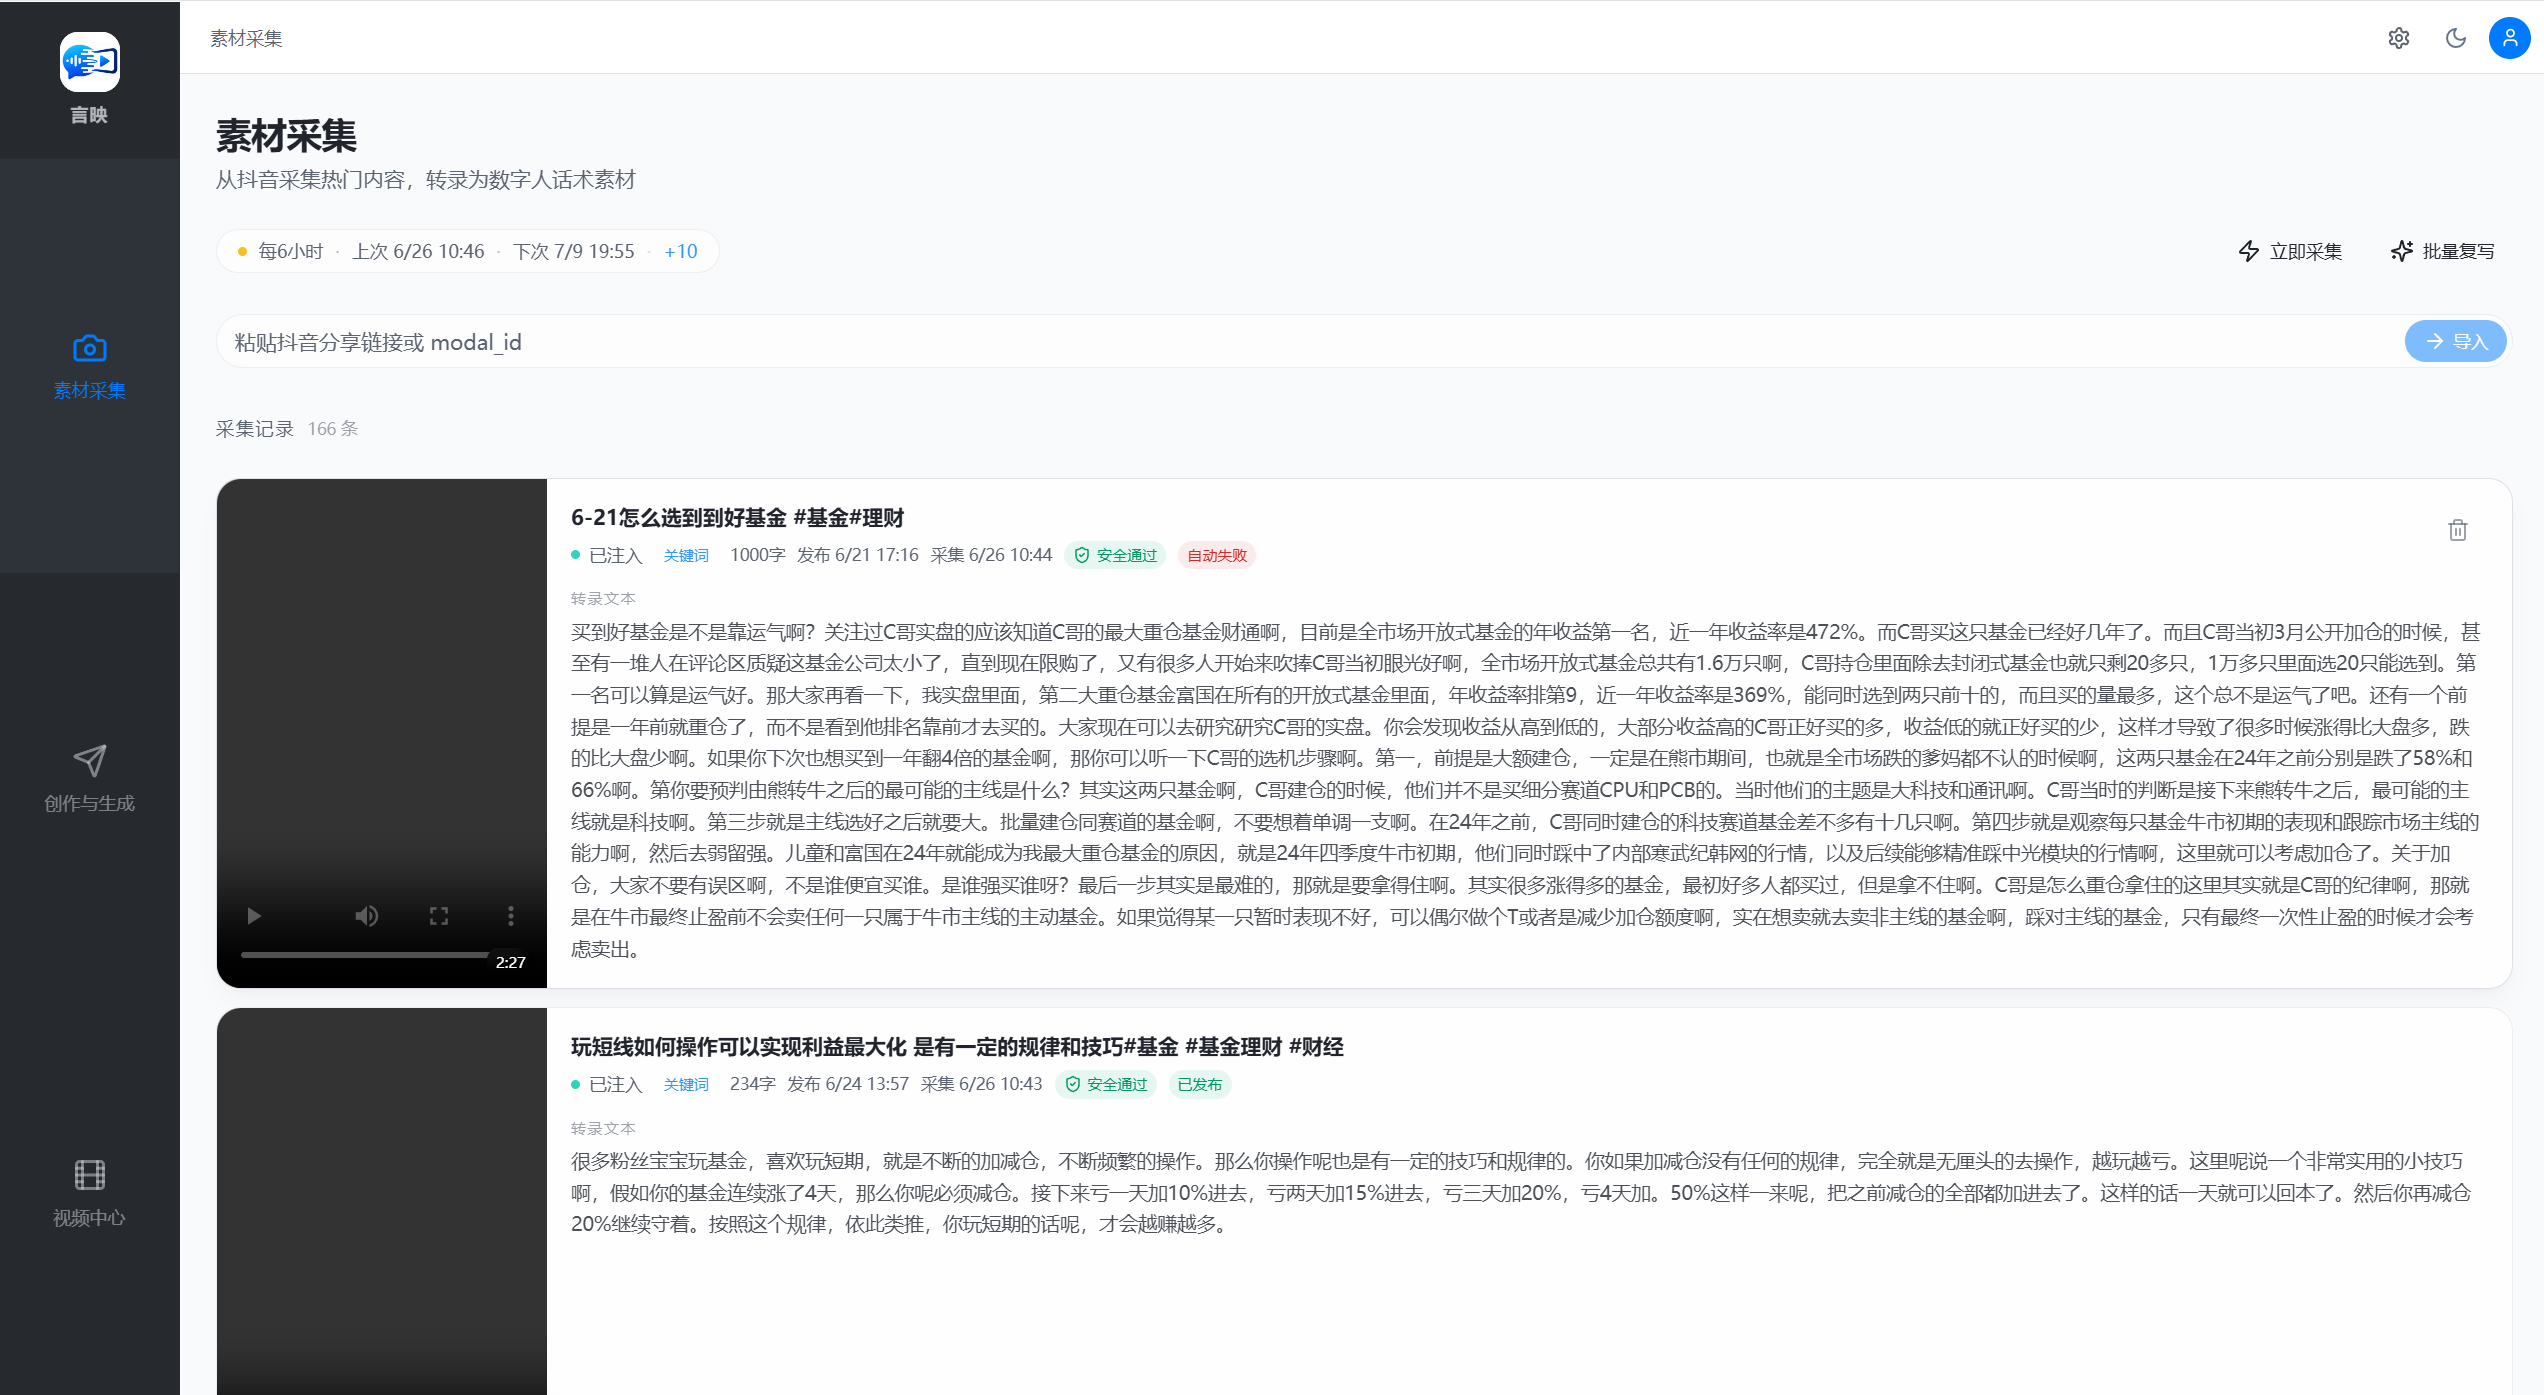
Task: Click 关键词 link in 玩短线 record
Action: tap(686, 1084)
